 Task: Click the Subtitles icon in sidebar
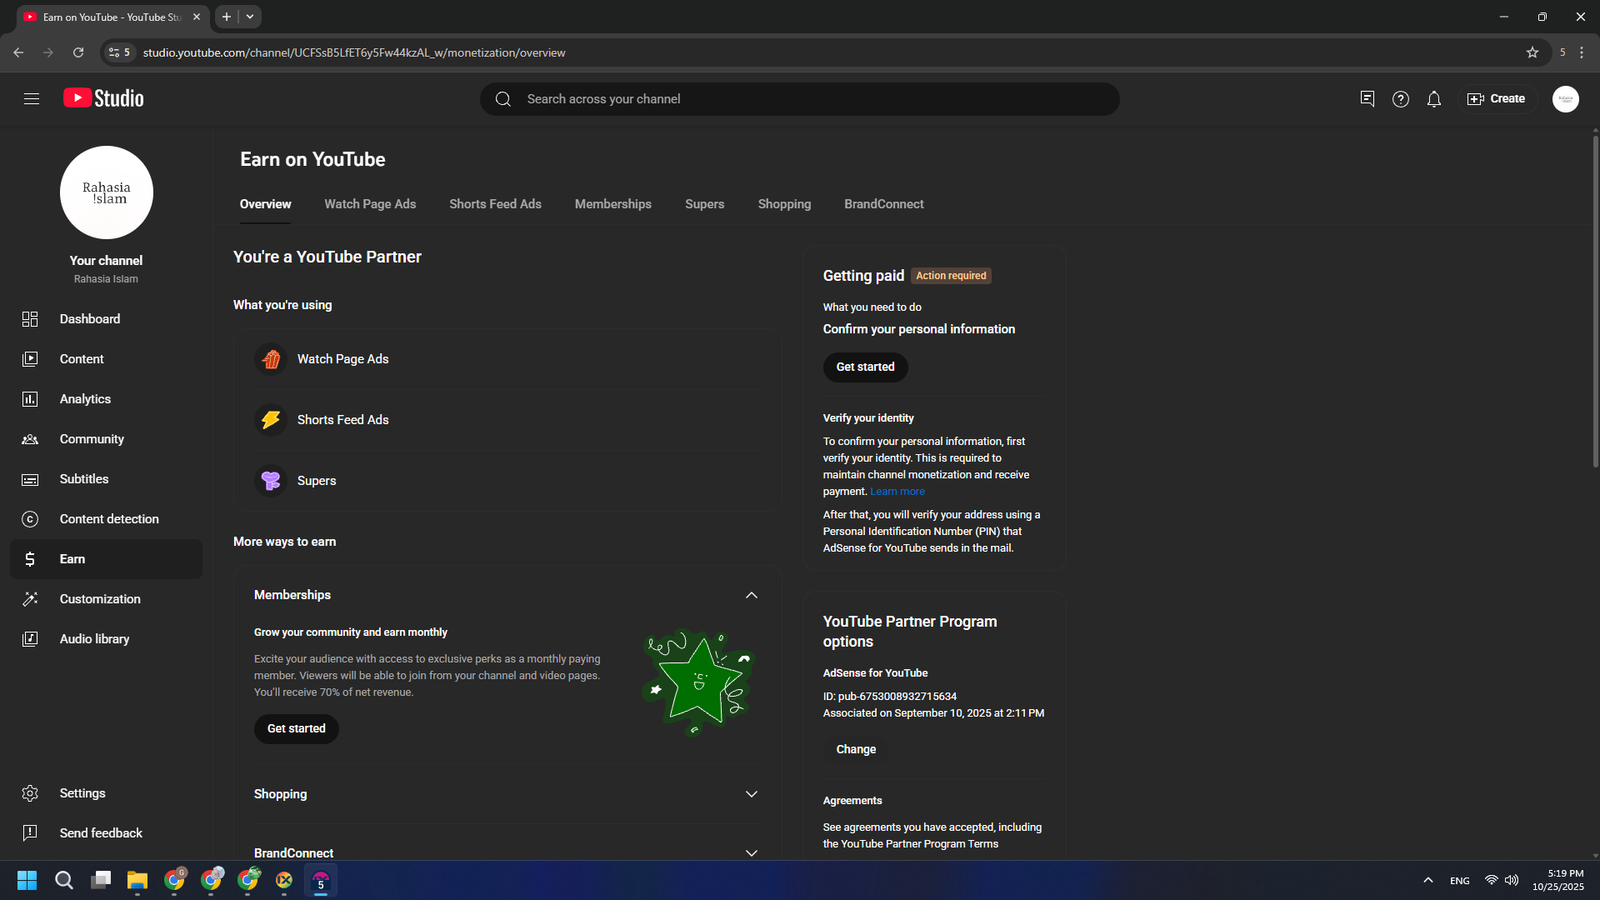pyautogui.click(x=30, y=479)
